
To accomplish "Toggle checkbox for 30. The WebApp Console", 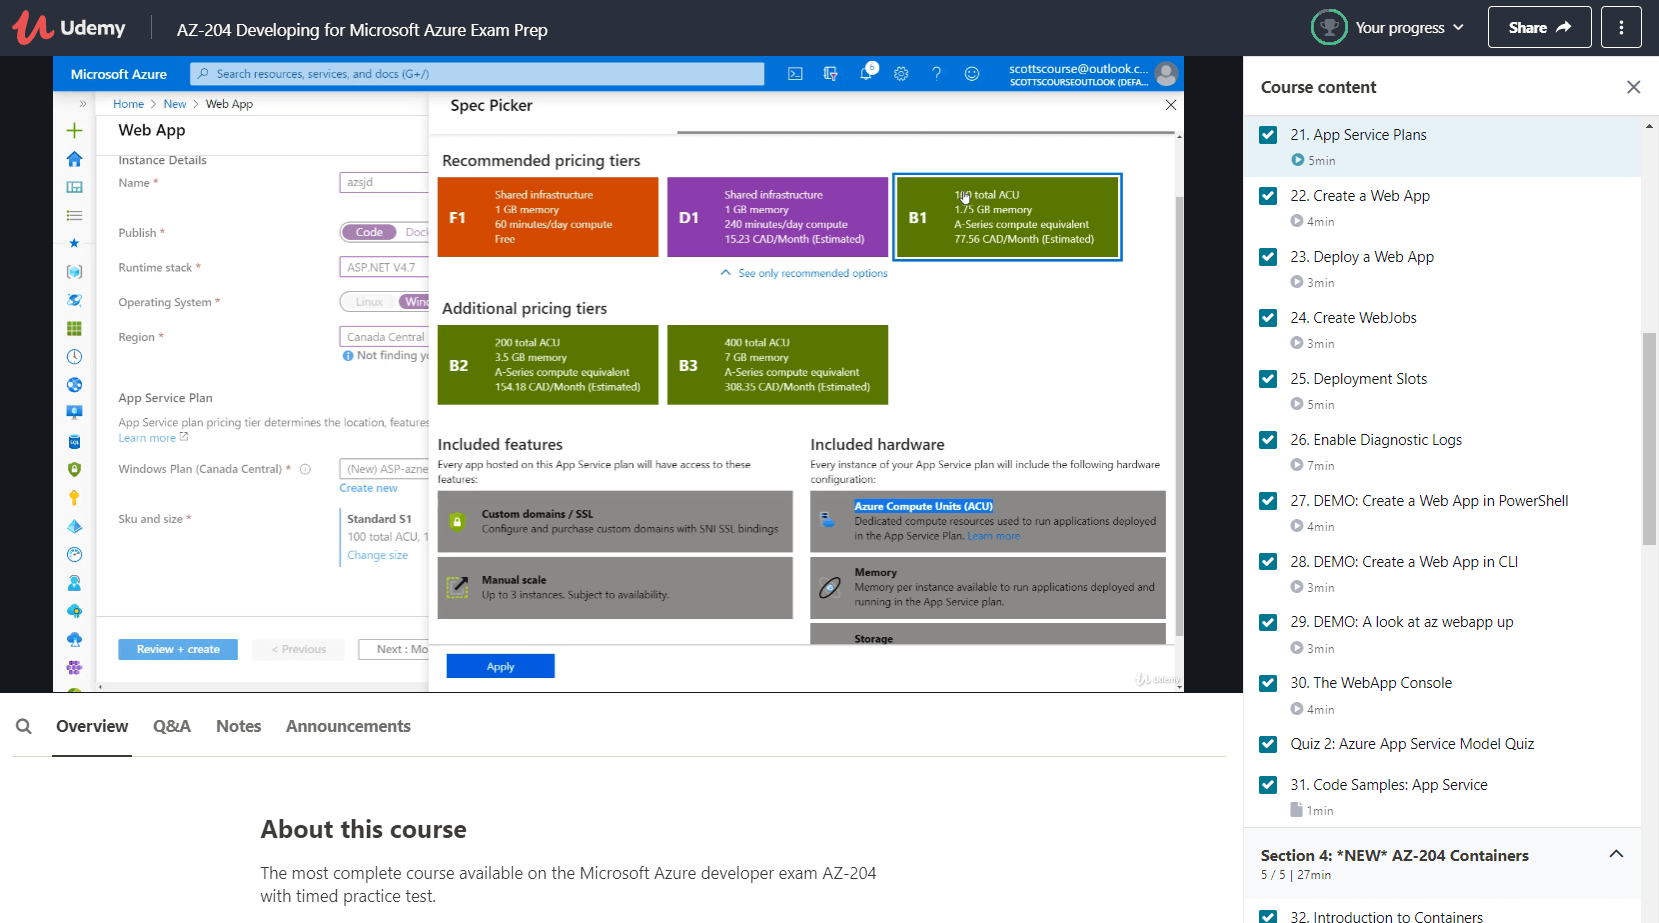I will [x=1268, y=683].
